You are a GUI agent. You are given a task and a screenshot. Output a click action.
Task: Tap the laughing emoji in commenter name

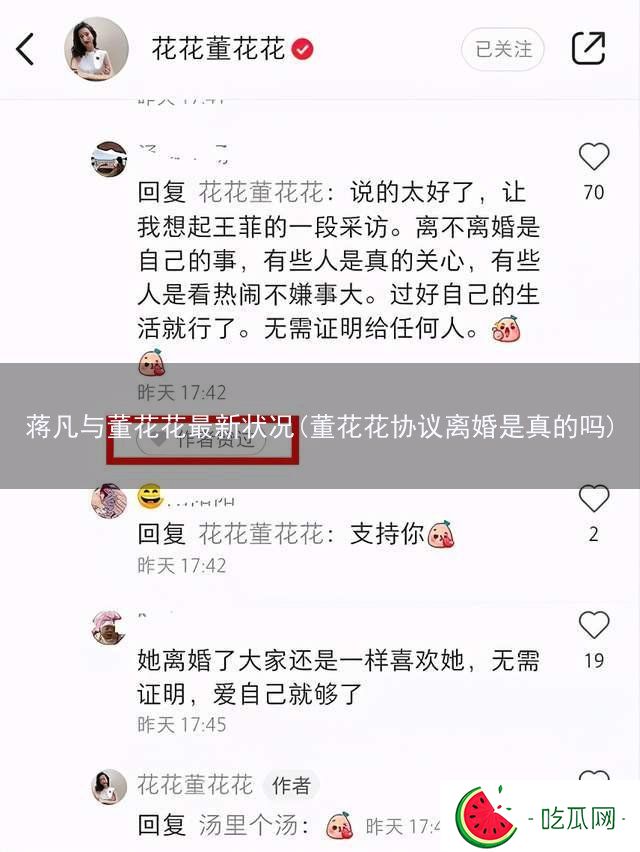tap(150, 496)
